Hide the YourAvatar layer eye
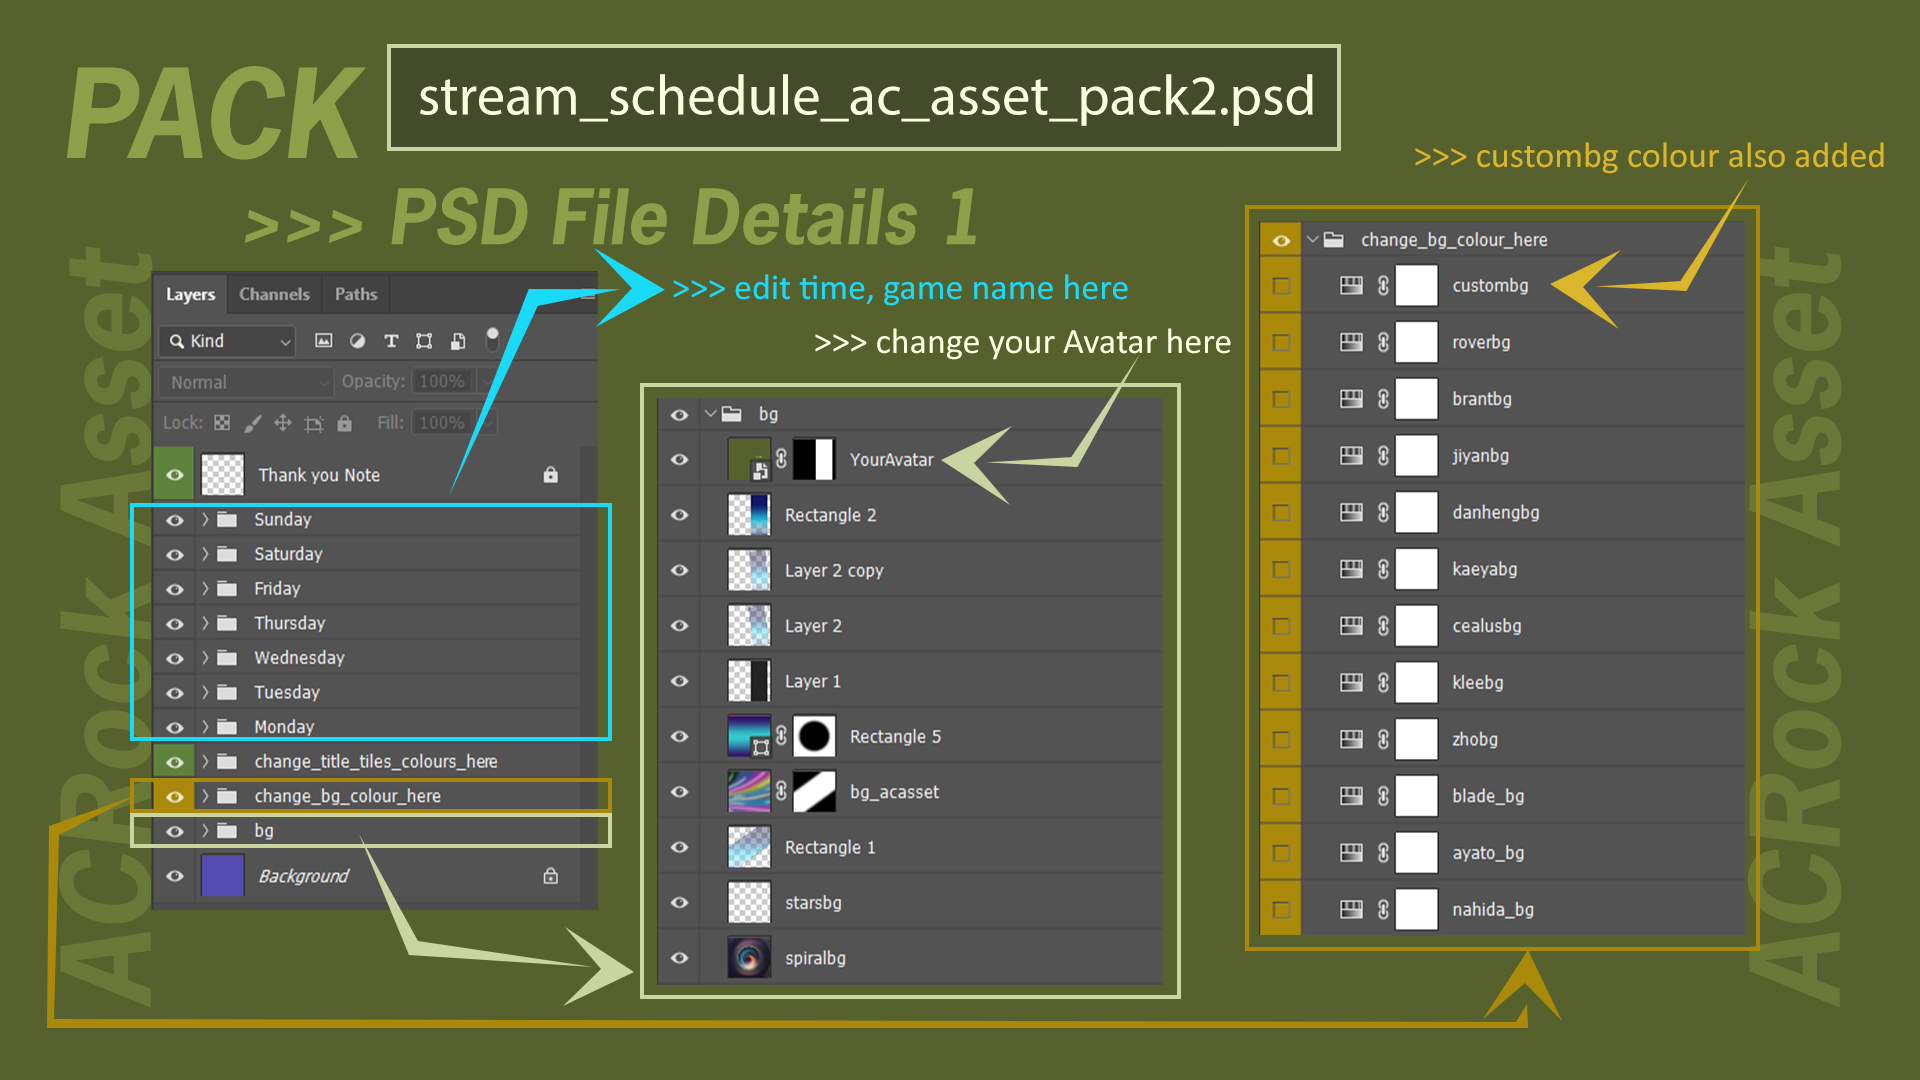 [x=679, y=460]
